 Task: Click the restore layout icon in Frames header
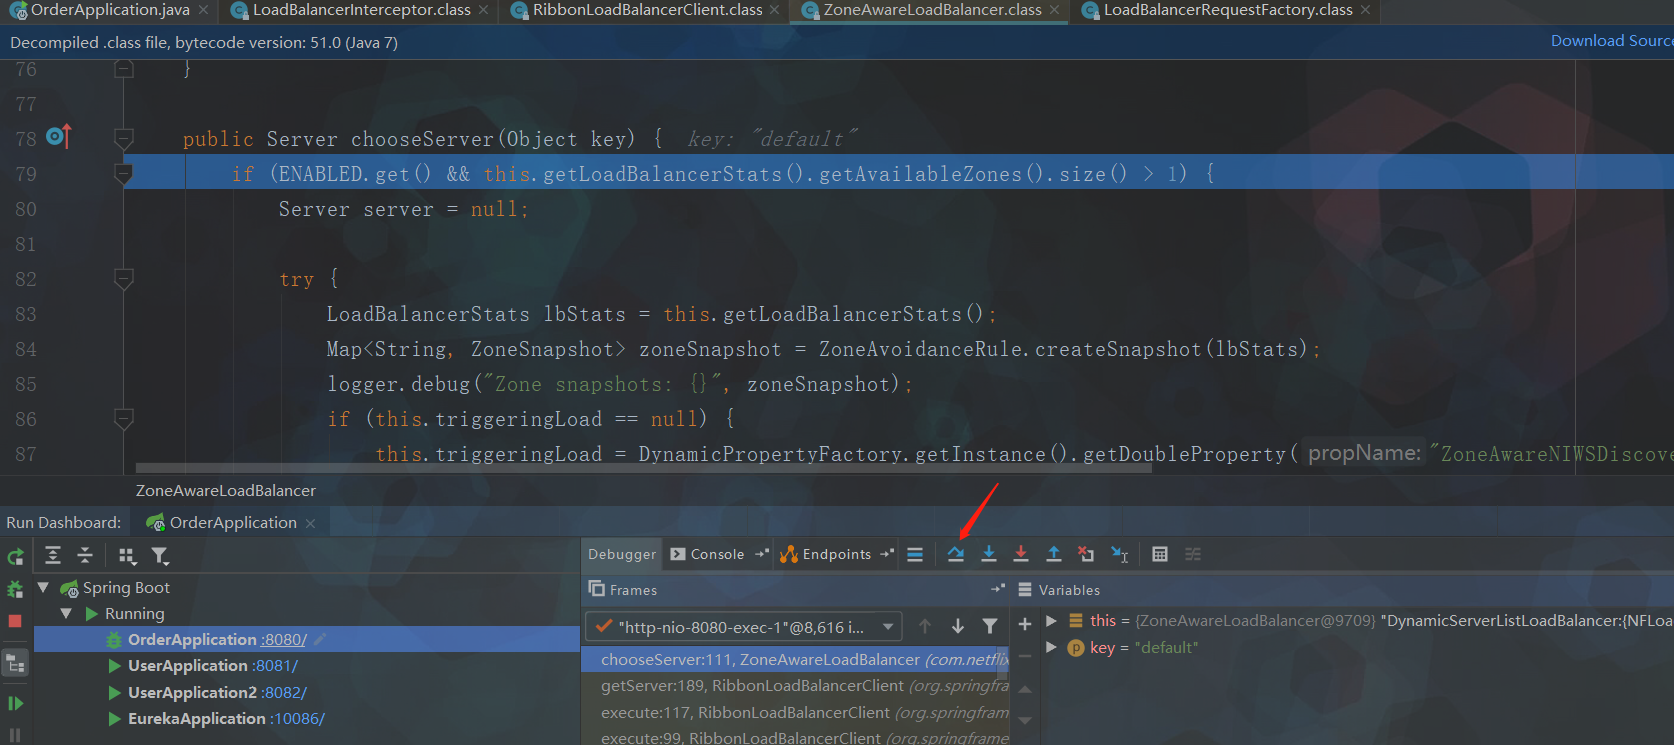(x=997, y=589)
